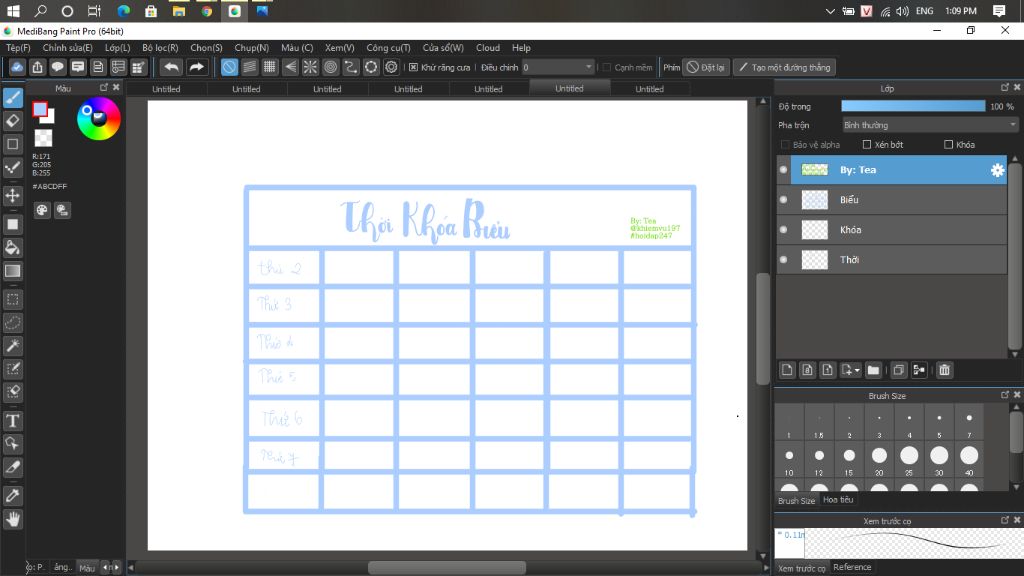Select the Eyedropper tool

click(12, 496)
